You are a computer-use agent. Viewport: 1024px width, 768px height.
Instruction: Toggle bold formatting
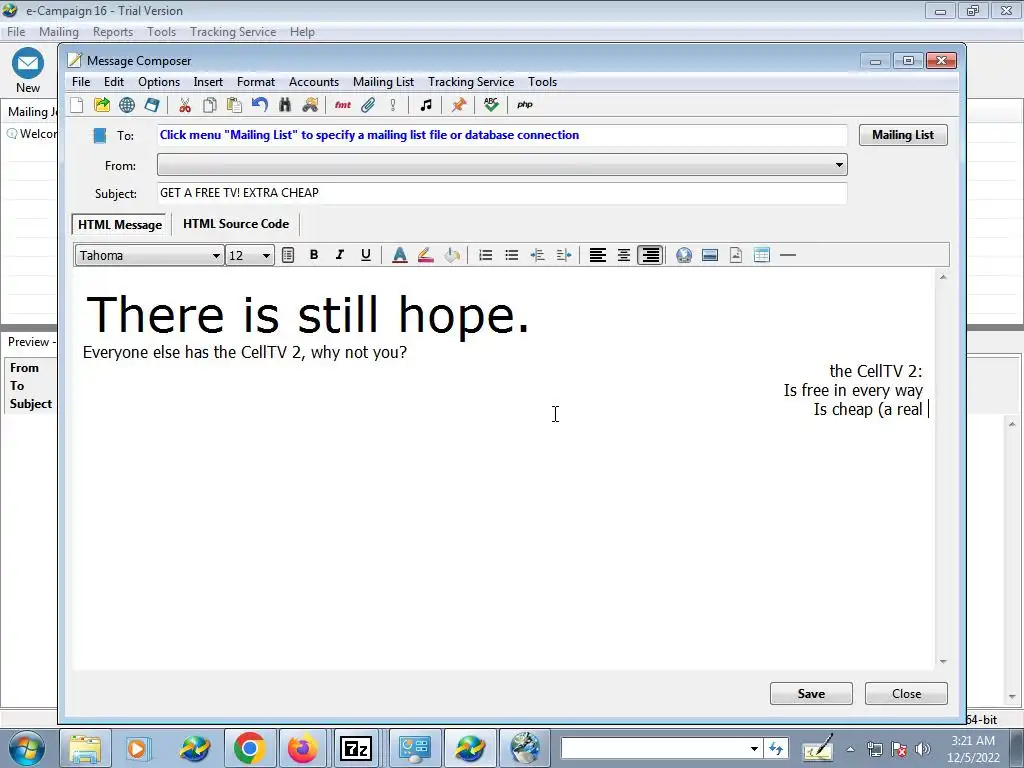click(314, 255)
